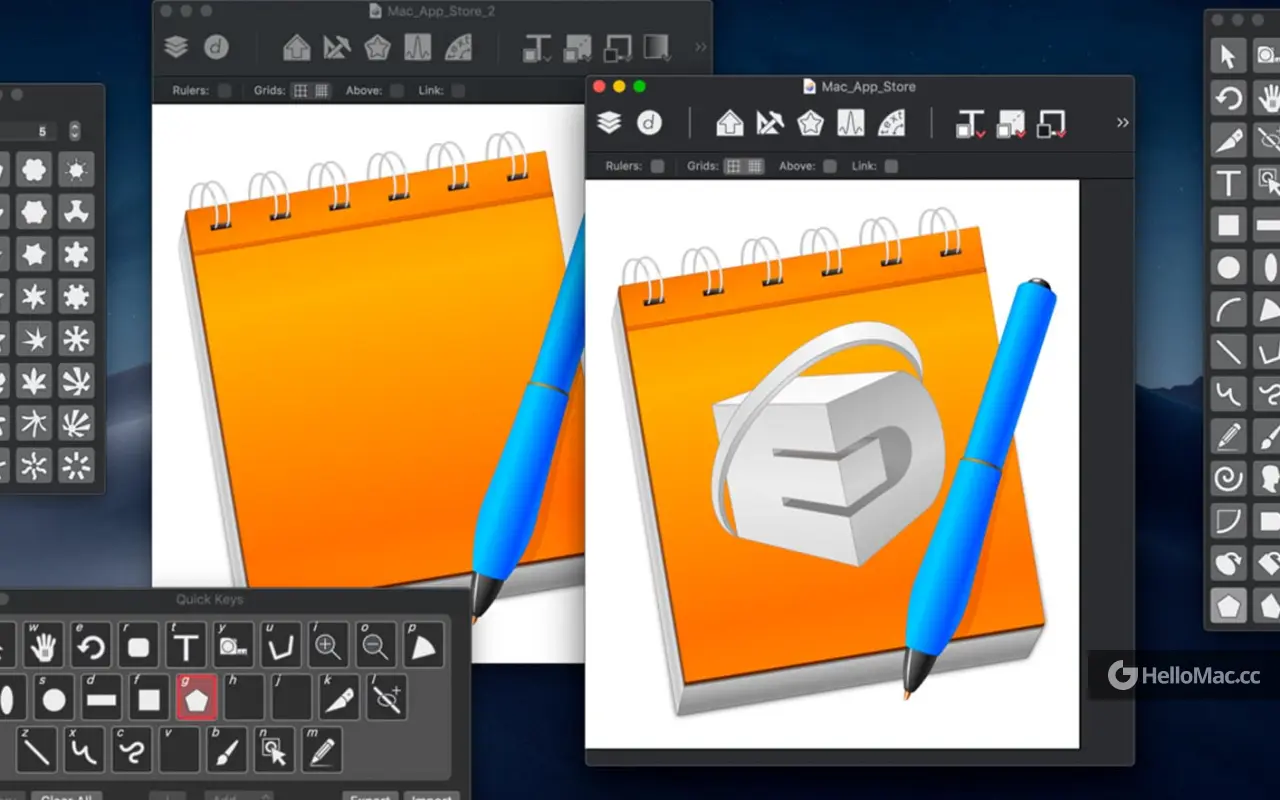
Task: Tick Rulers checkbox in Mac_App_Store_2 window
Action: coord(224,90)
